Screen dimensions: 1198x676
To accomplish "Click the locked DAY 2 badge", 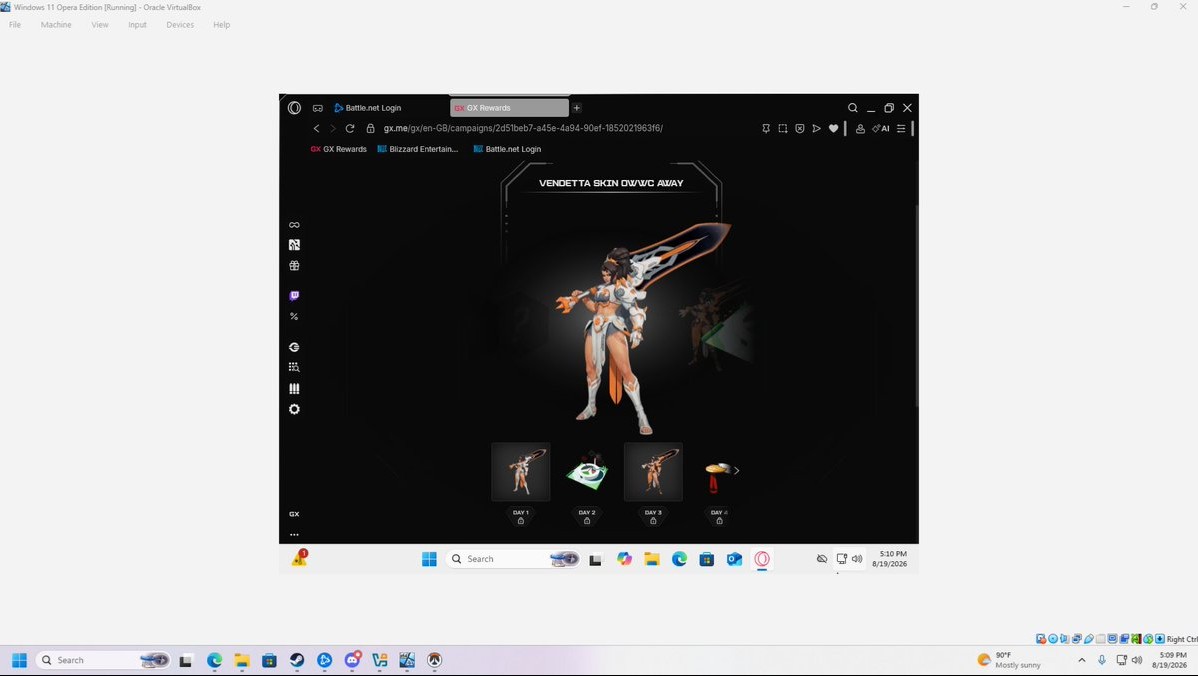I will pos(587,516).
